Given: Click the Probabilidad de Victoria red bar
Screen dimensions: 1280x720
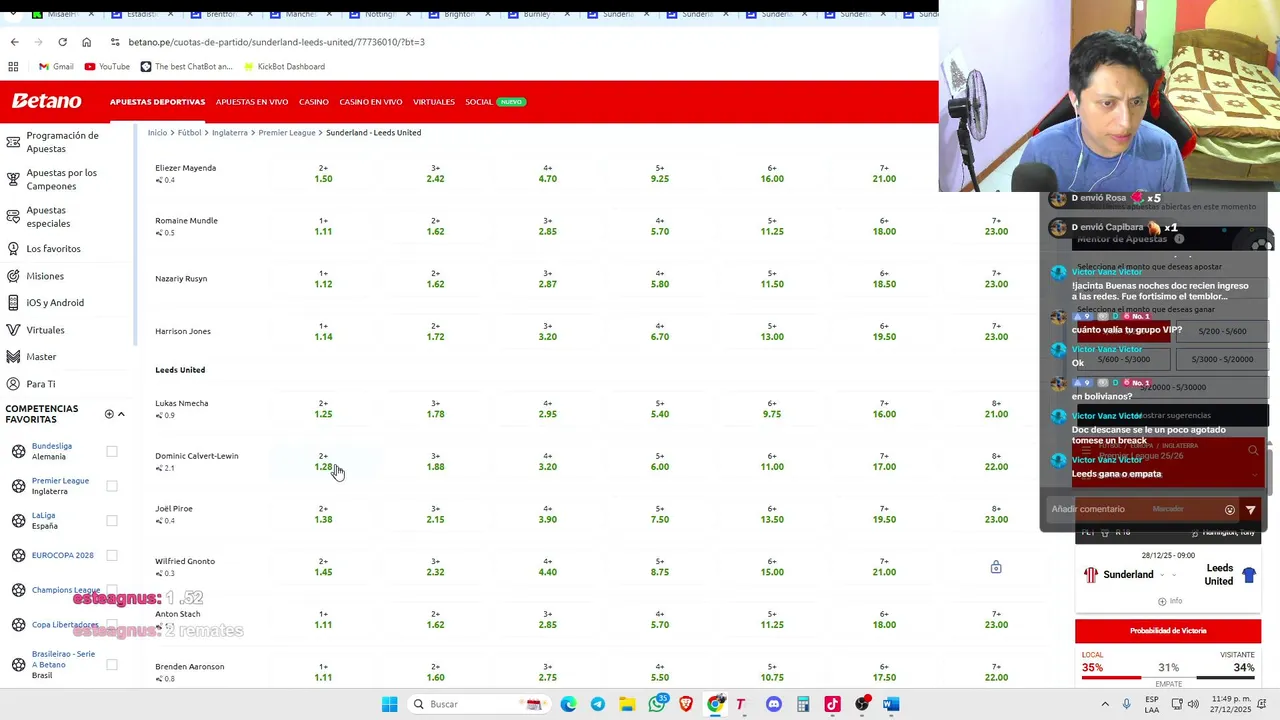Looking at the screenshot, I should [1168, 631].
